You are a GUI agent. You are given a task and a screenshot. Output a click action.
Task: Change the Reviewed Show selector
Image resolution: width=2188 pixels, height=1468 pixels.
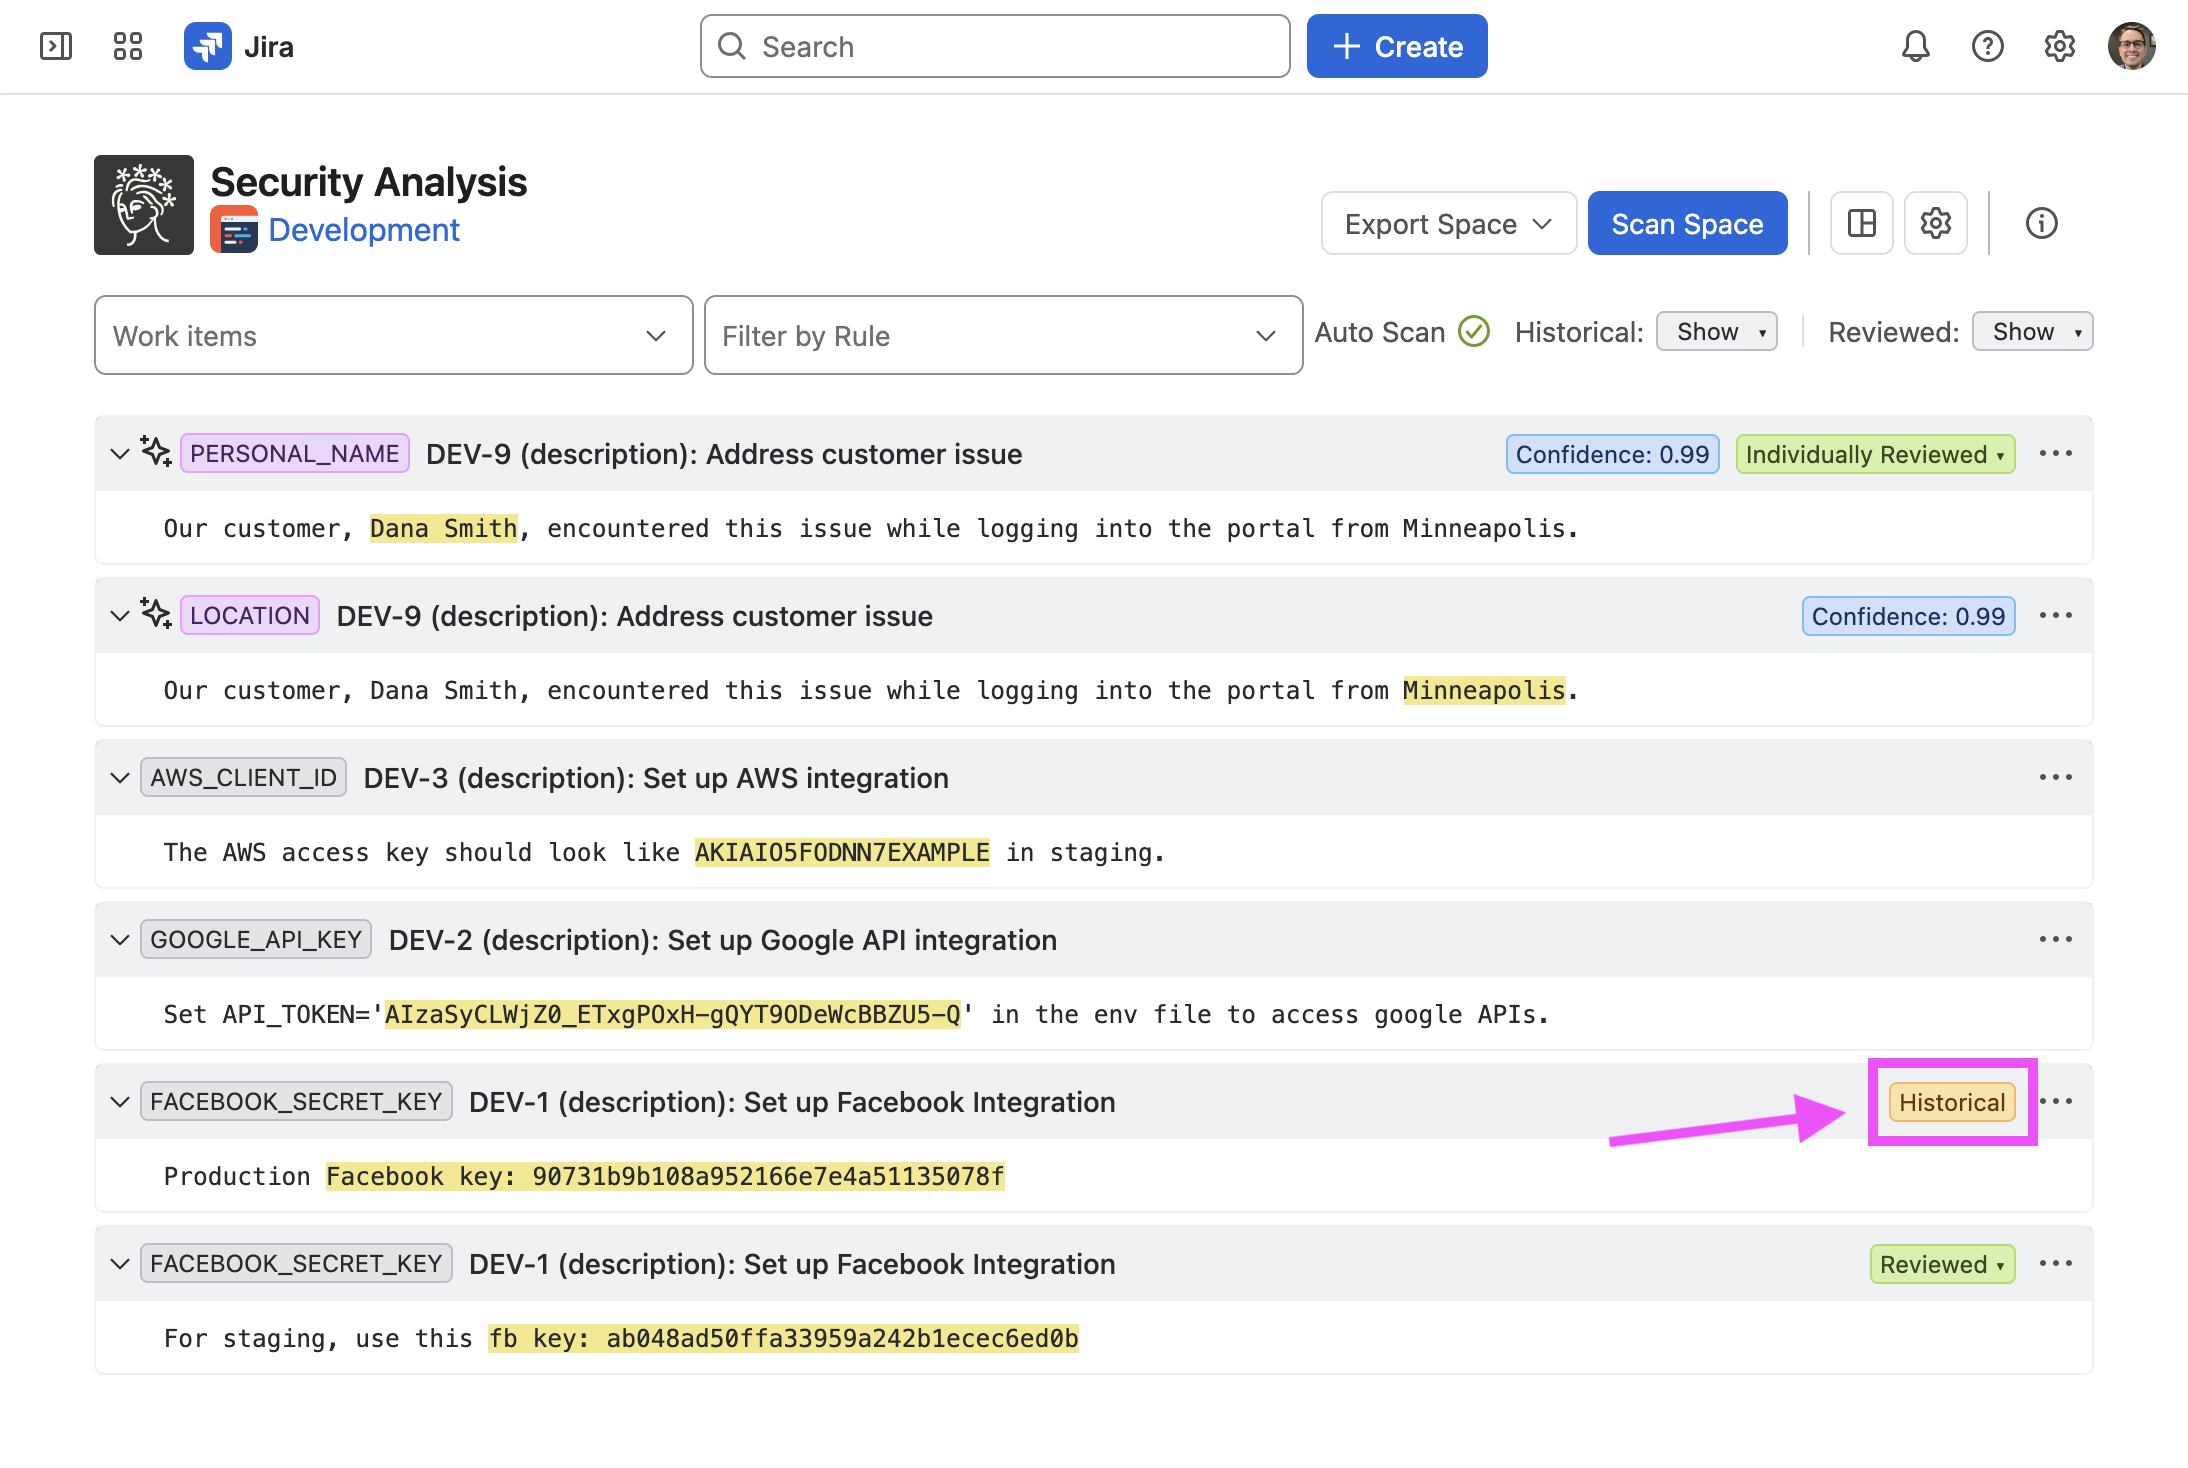coord(2032,332)
